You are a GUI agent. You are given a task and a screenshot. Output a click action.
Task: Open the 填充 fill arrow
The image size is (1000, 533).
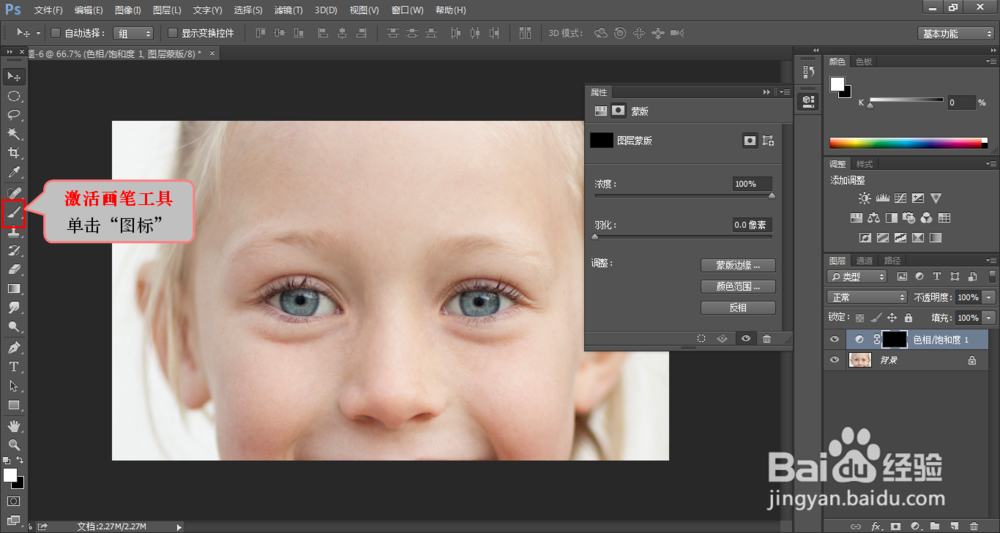989,318
